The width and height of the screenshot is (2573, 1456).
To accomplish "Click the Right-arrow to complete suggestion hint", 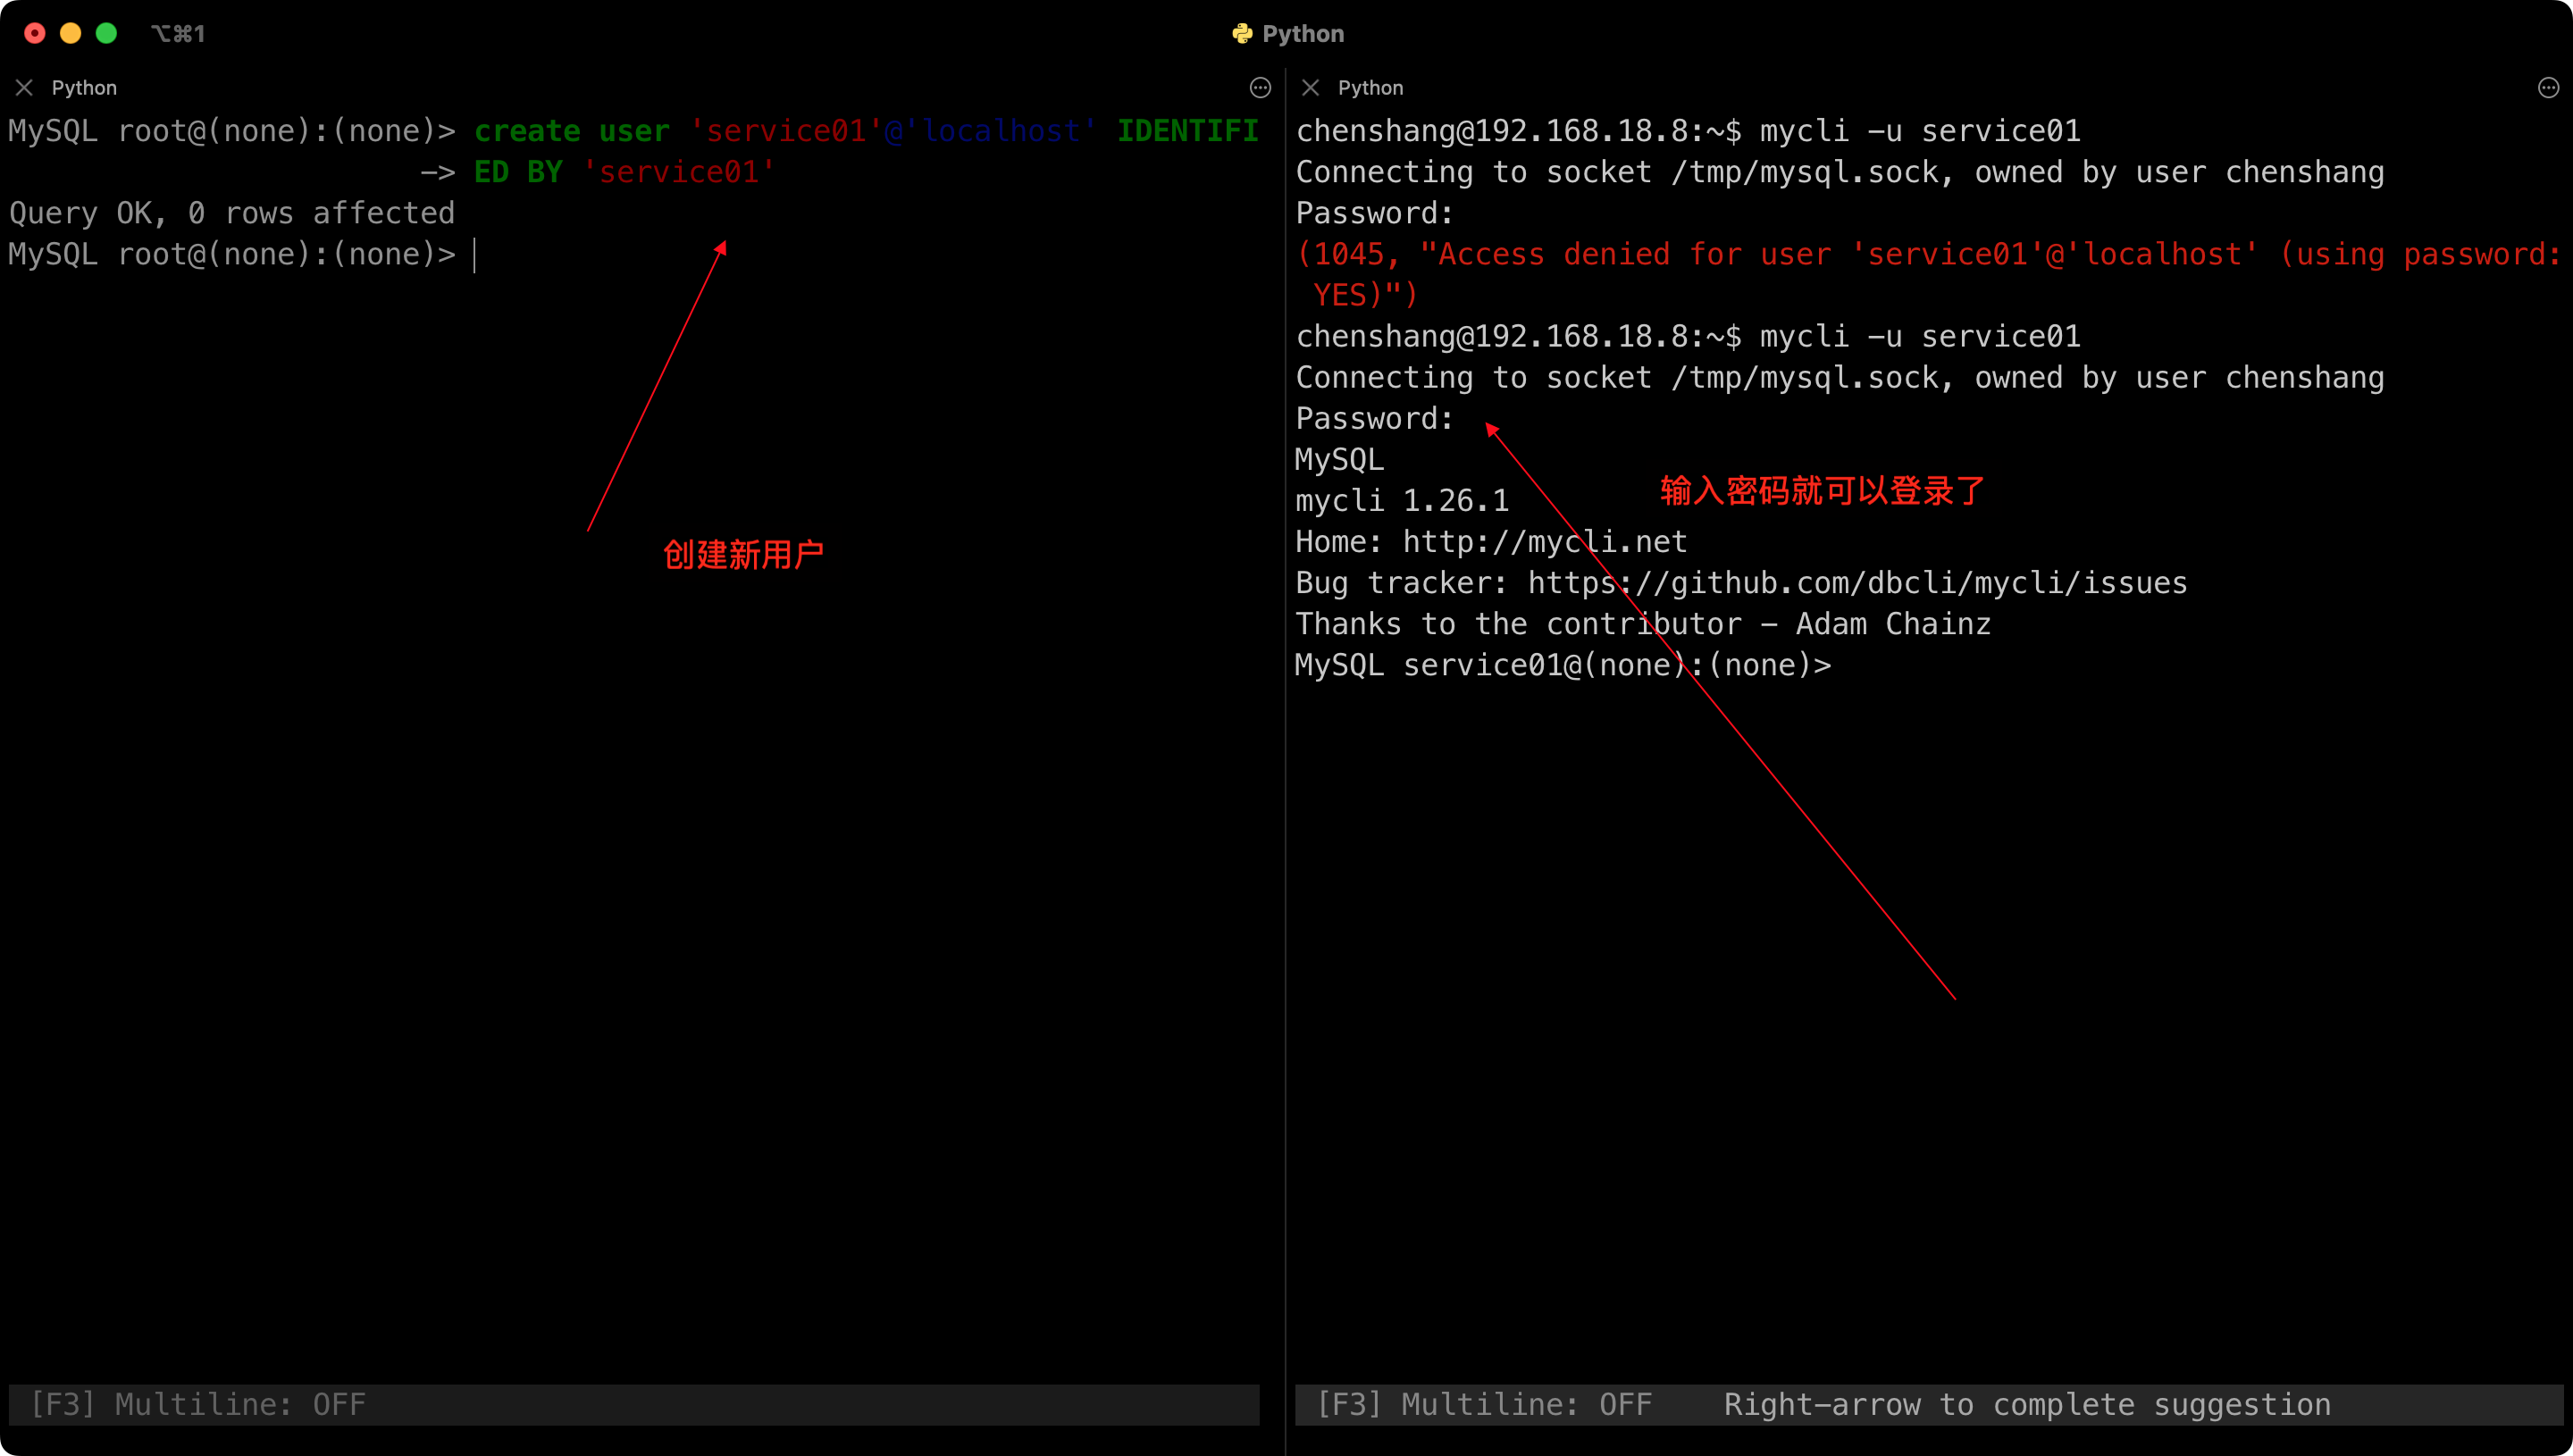I will [x=2026, y=1404].
